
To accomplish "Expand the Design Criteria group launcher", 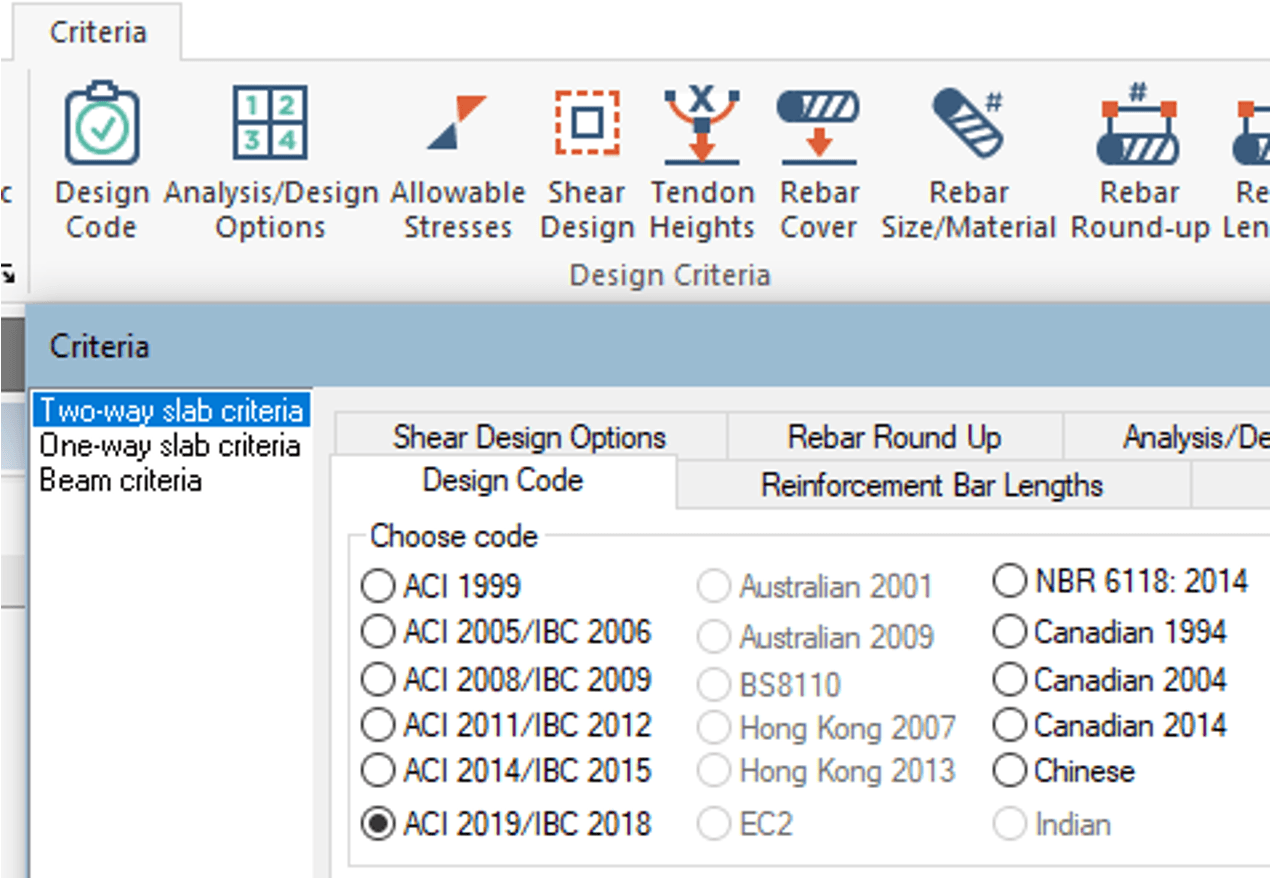I will [7, 270].
